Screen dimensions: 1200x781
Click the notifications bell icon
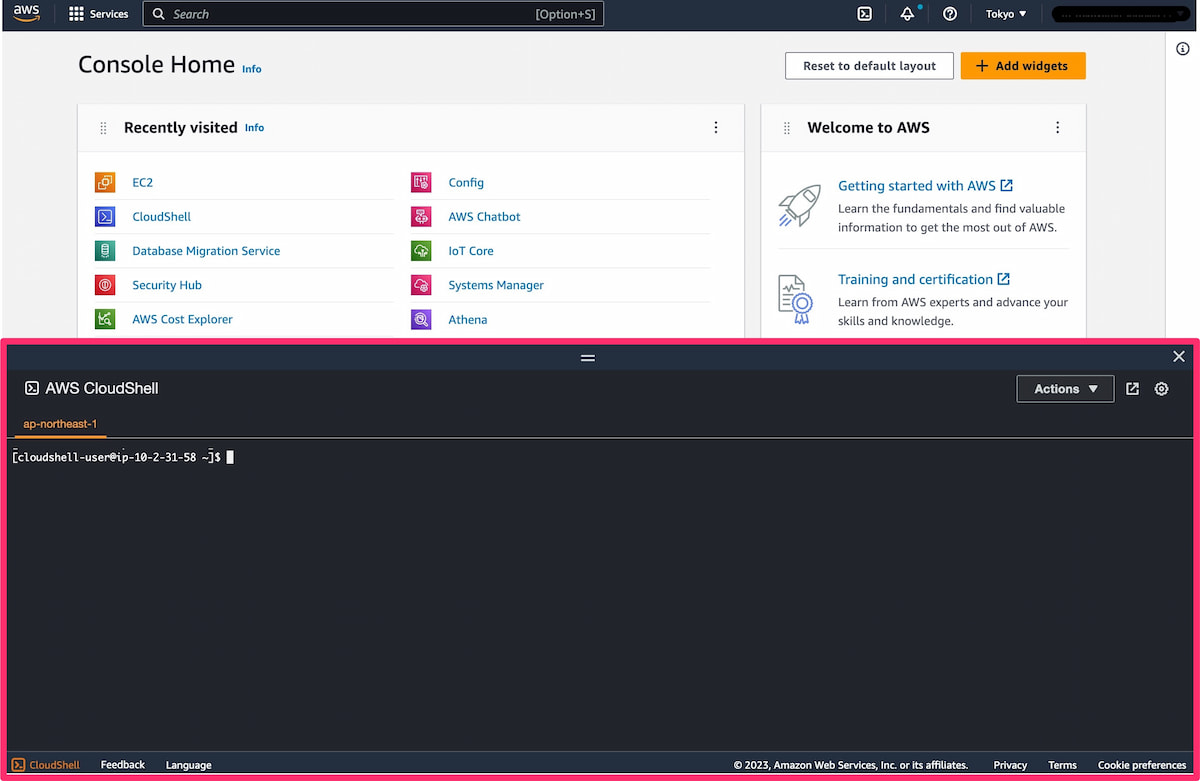906,14
